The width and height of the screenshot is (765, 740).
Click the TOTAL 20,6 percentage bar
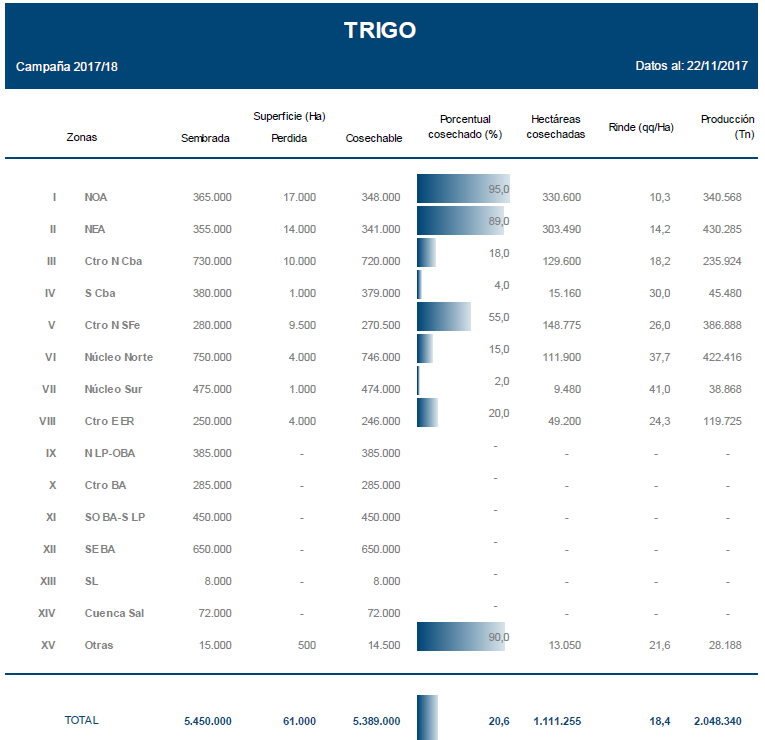427,718
